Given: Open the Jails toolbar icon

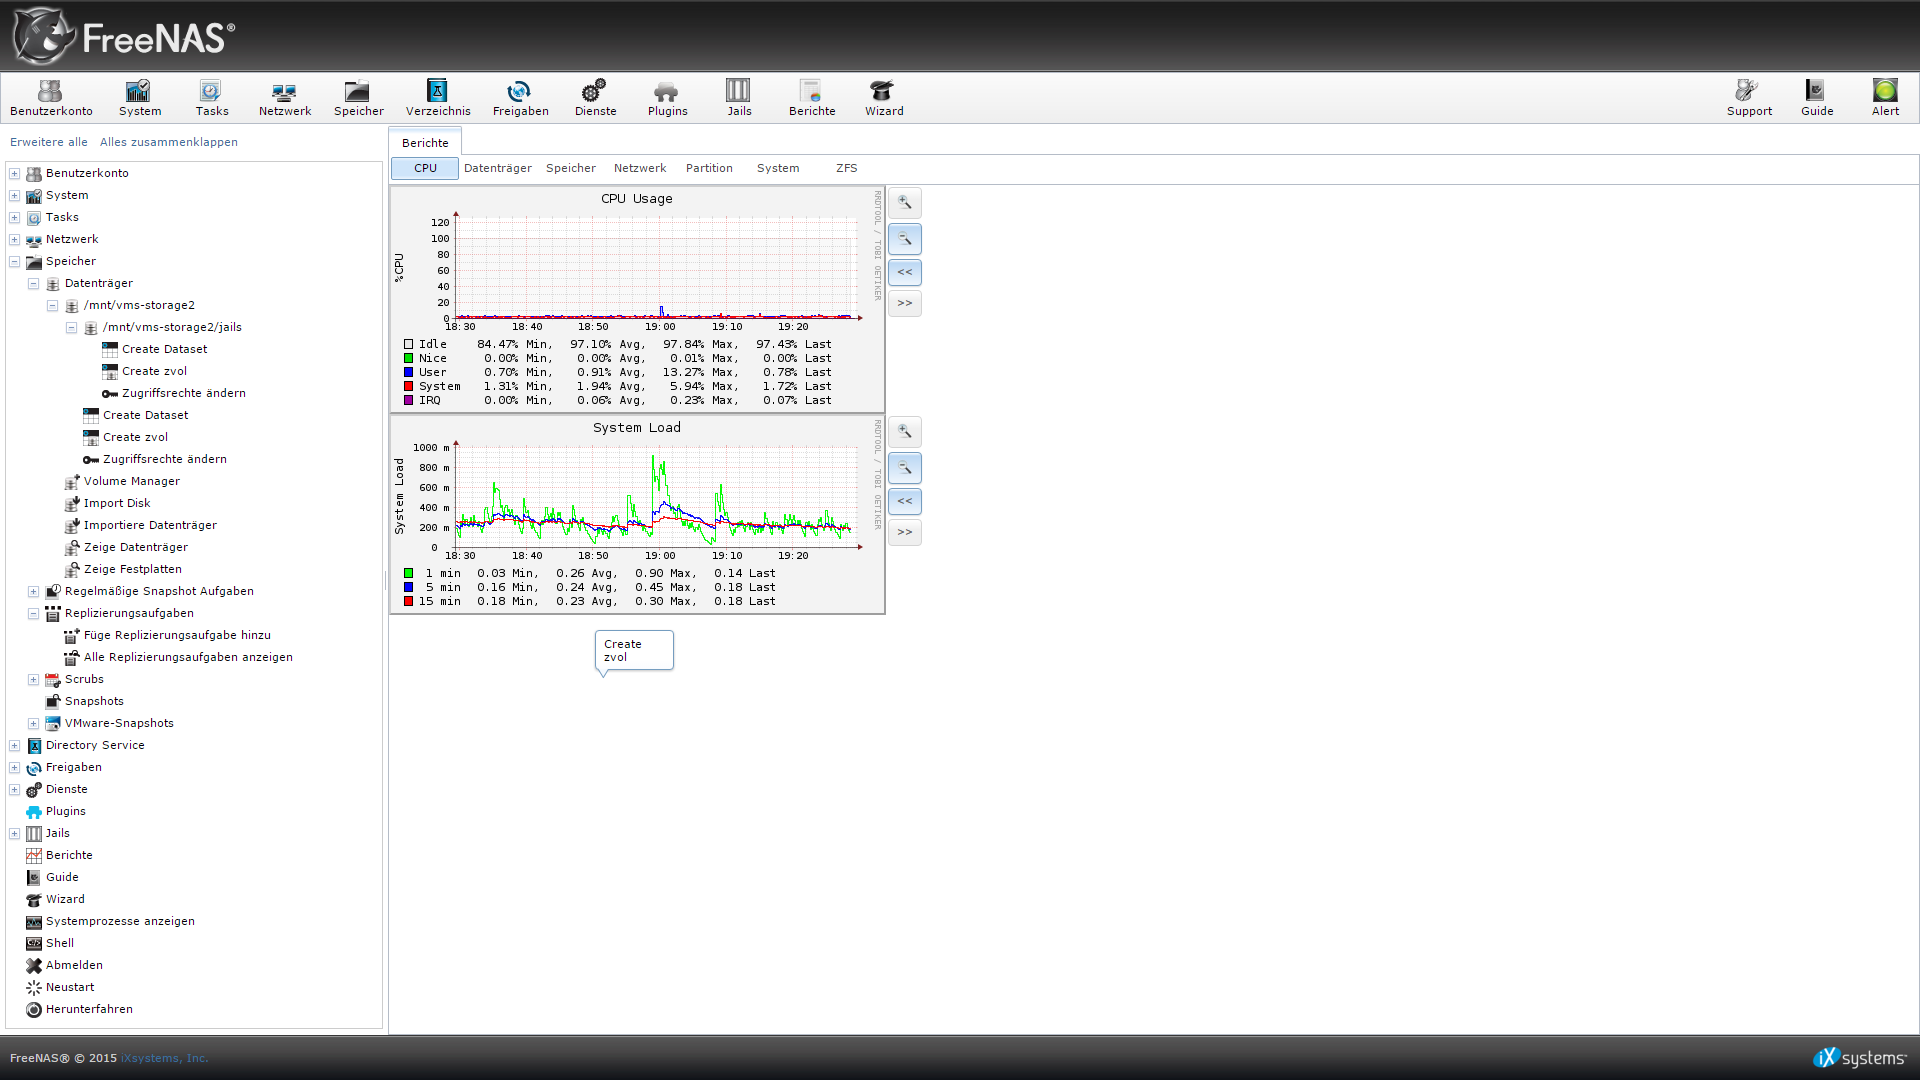Looking at the screenshot, I should (739, 98).
